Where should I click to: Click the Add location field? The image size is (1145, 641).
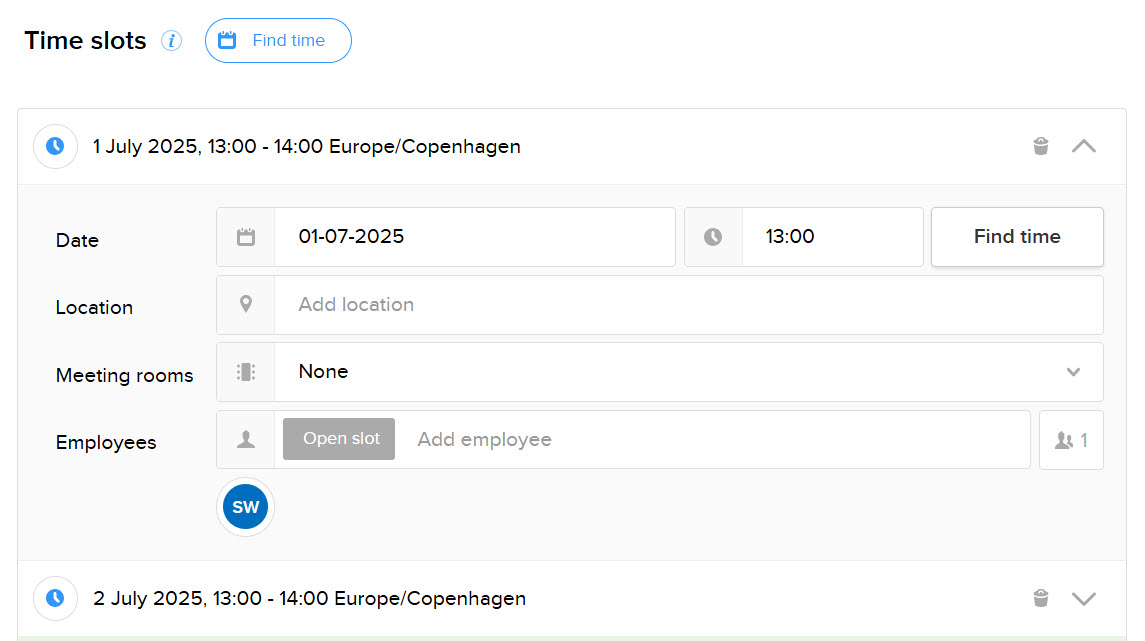pyautogui.click(x=690, y=305)
